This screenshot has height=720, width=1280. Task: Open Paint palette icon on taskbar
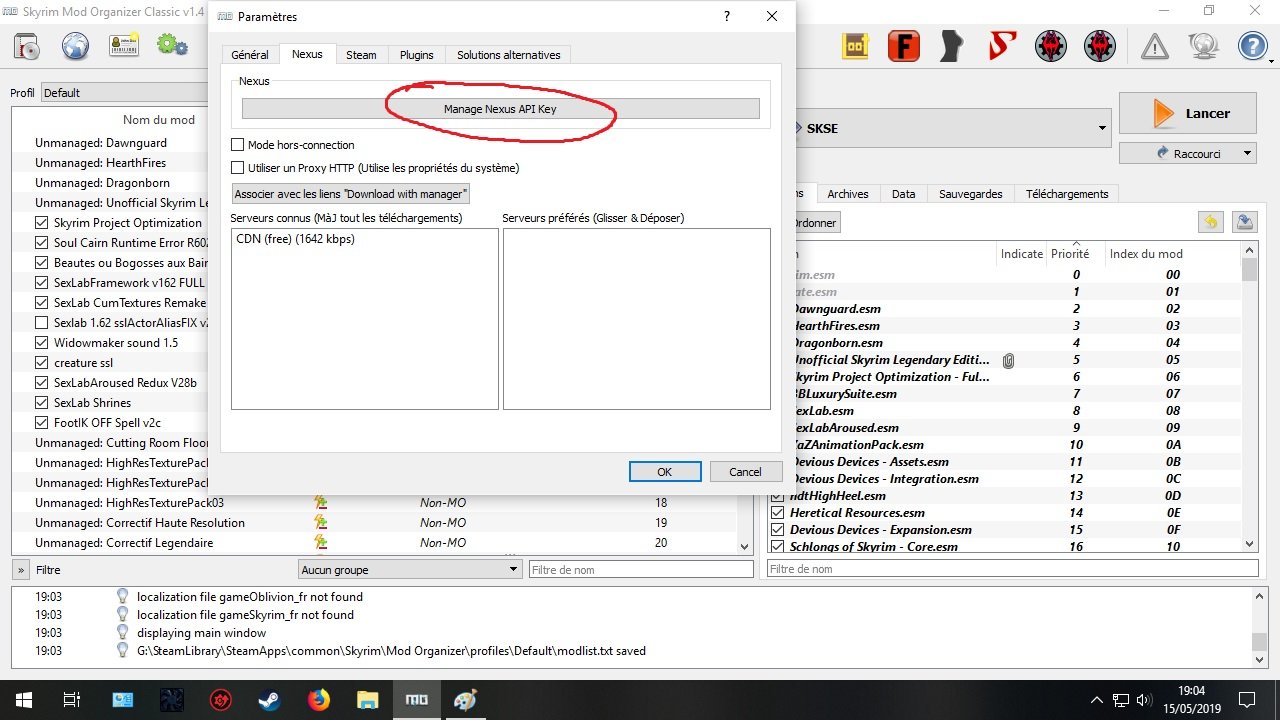click(465, 700)
